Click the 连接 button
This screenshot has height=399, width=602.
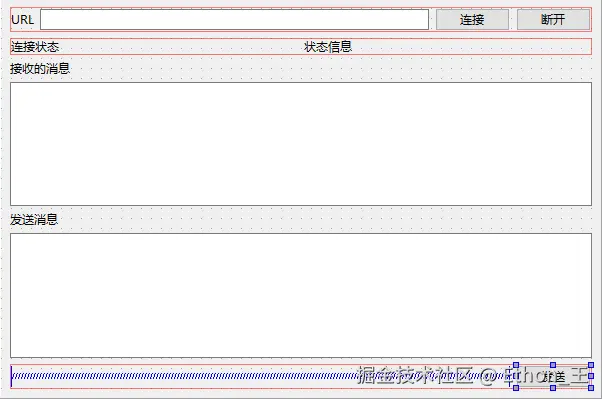click(472, 20)
